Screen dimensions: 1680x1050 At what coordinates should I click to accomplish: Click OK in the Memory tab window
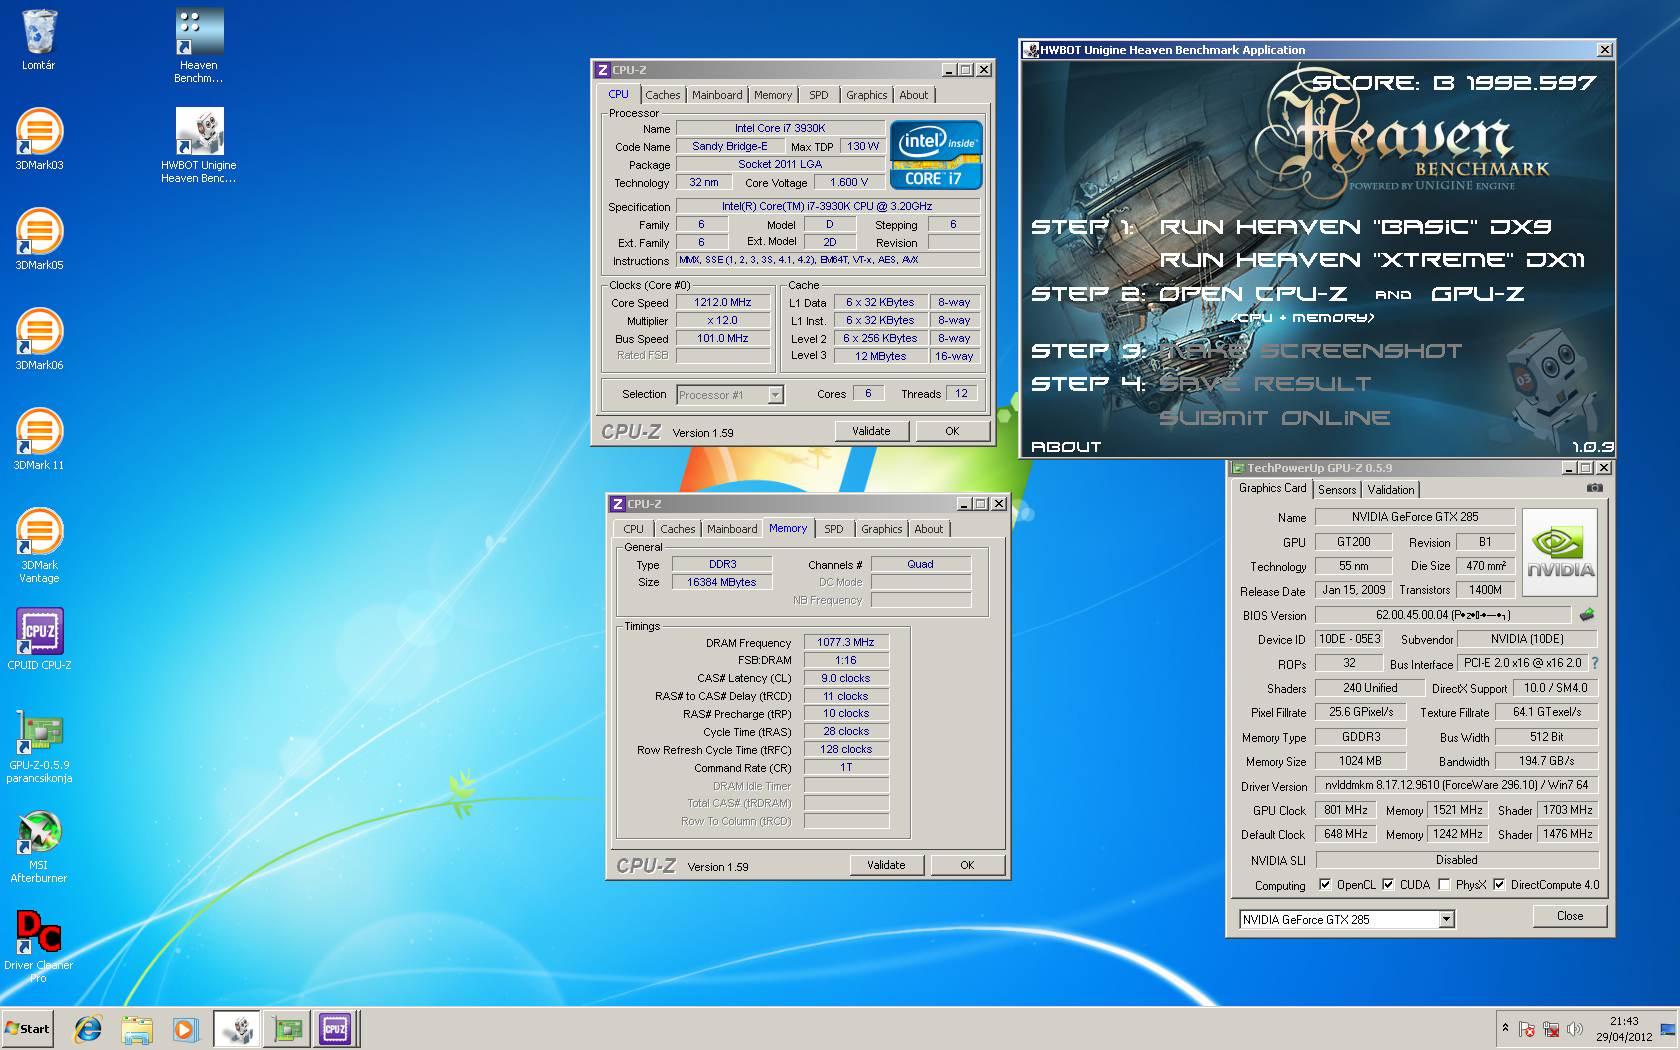[x=967, y=865]
